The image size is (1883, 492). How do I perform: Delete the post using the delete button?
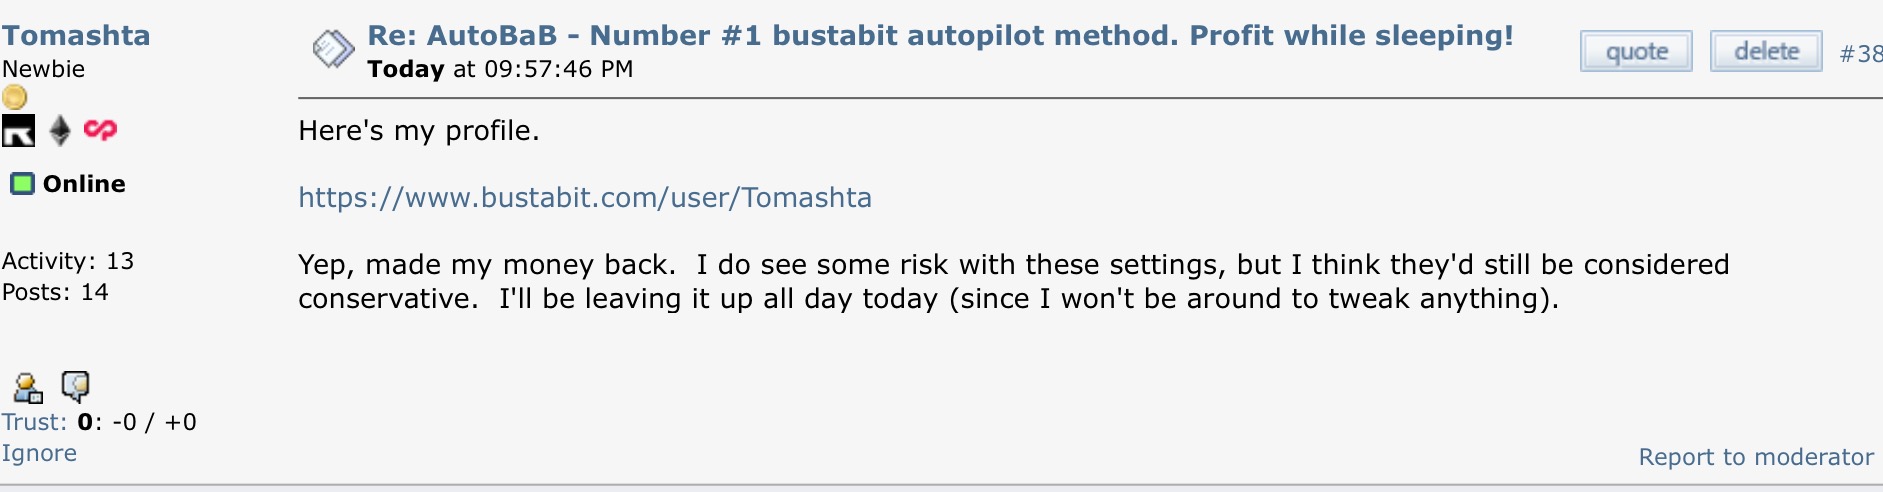(x=1766, y=51)
